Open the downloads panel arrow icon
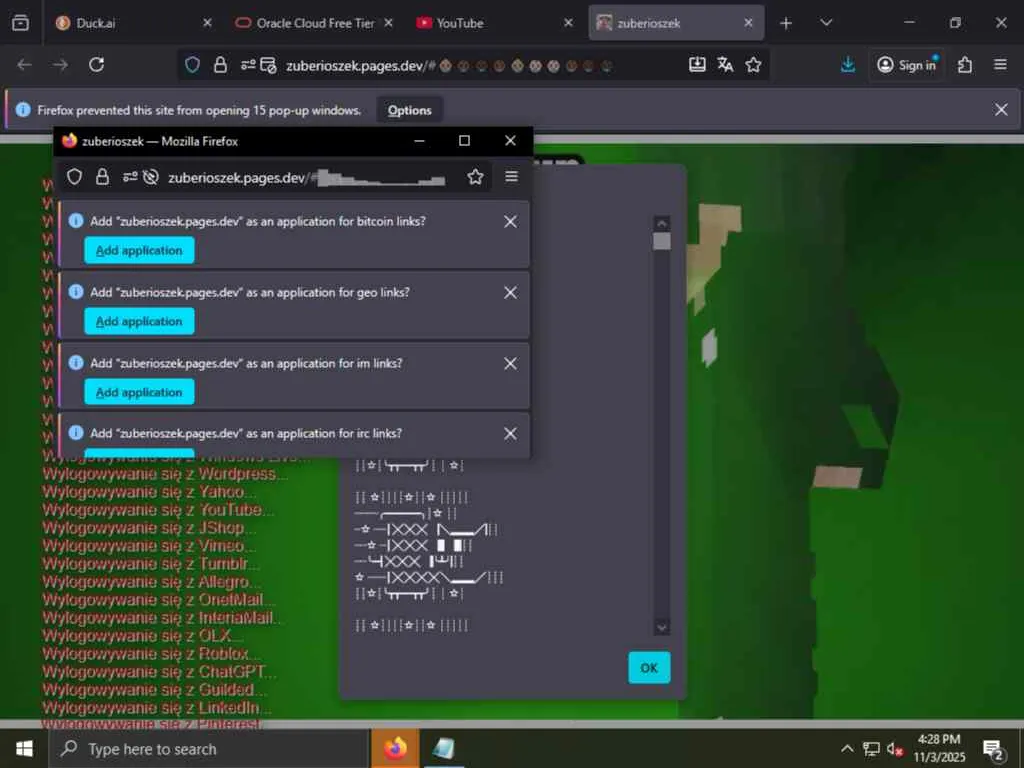The height and width of the screenshot is (768, 1024). point(848,65)
